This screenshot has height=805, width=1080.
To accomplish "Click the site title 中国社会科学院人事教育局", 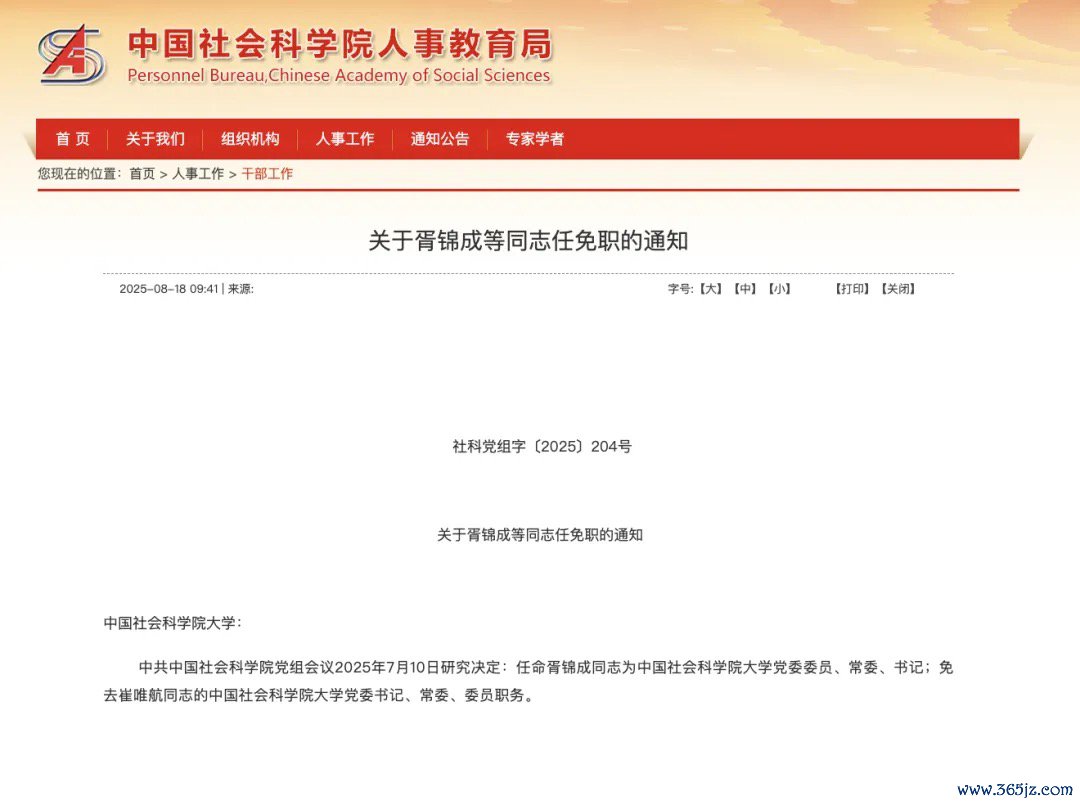I will tap(340, 44).
